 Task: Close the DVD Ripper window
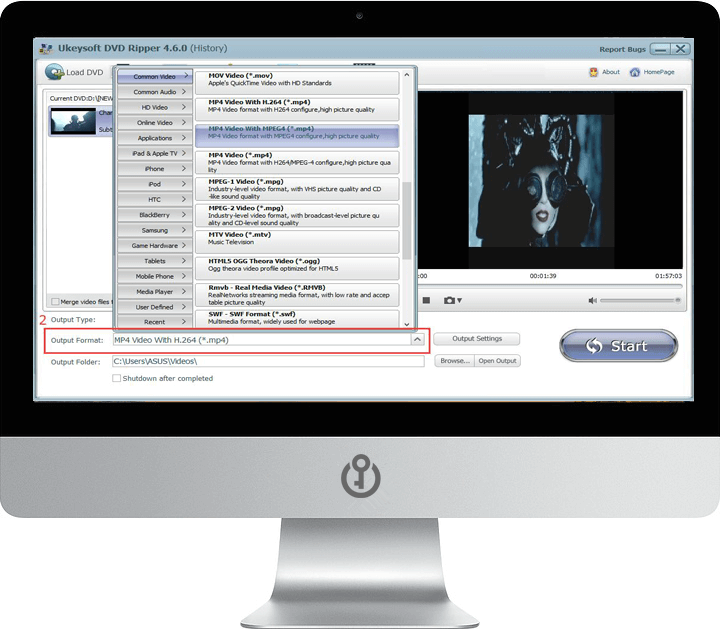coord(680,49)
